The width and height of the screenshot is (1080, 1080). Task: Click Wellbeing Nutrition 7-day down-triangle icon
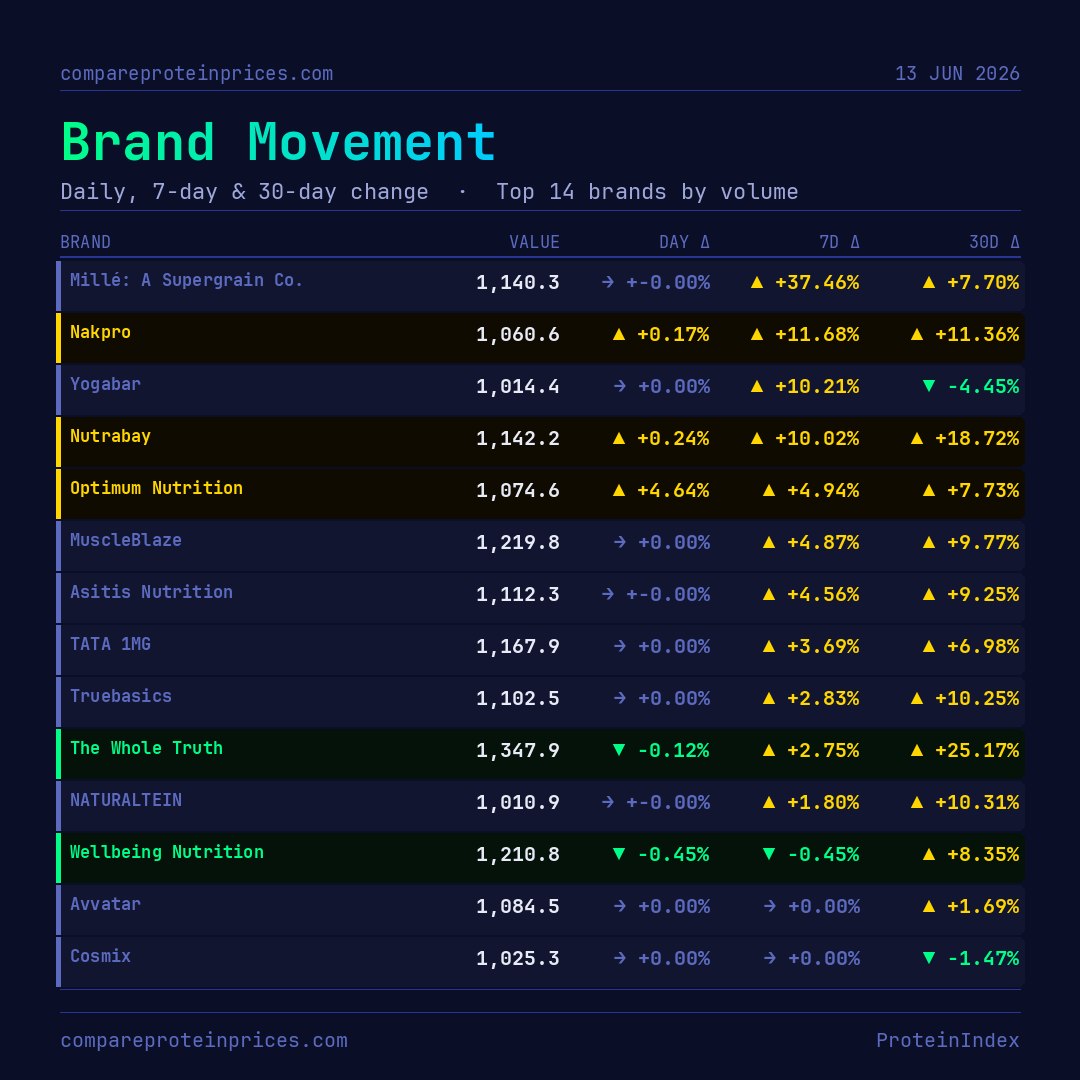click(x=769, y=854)
